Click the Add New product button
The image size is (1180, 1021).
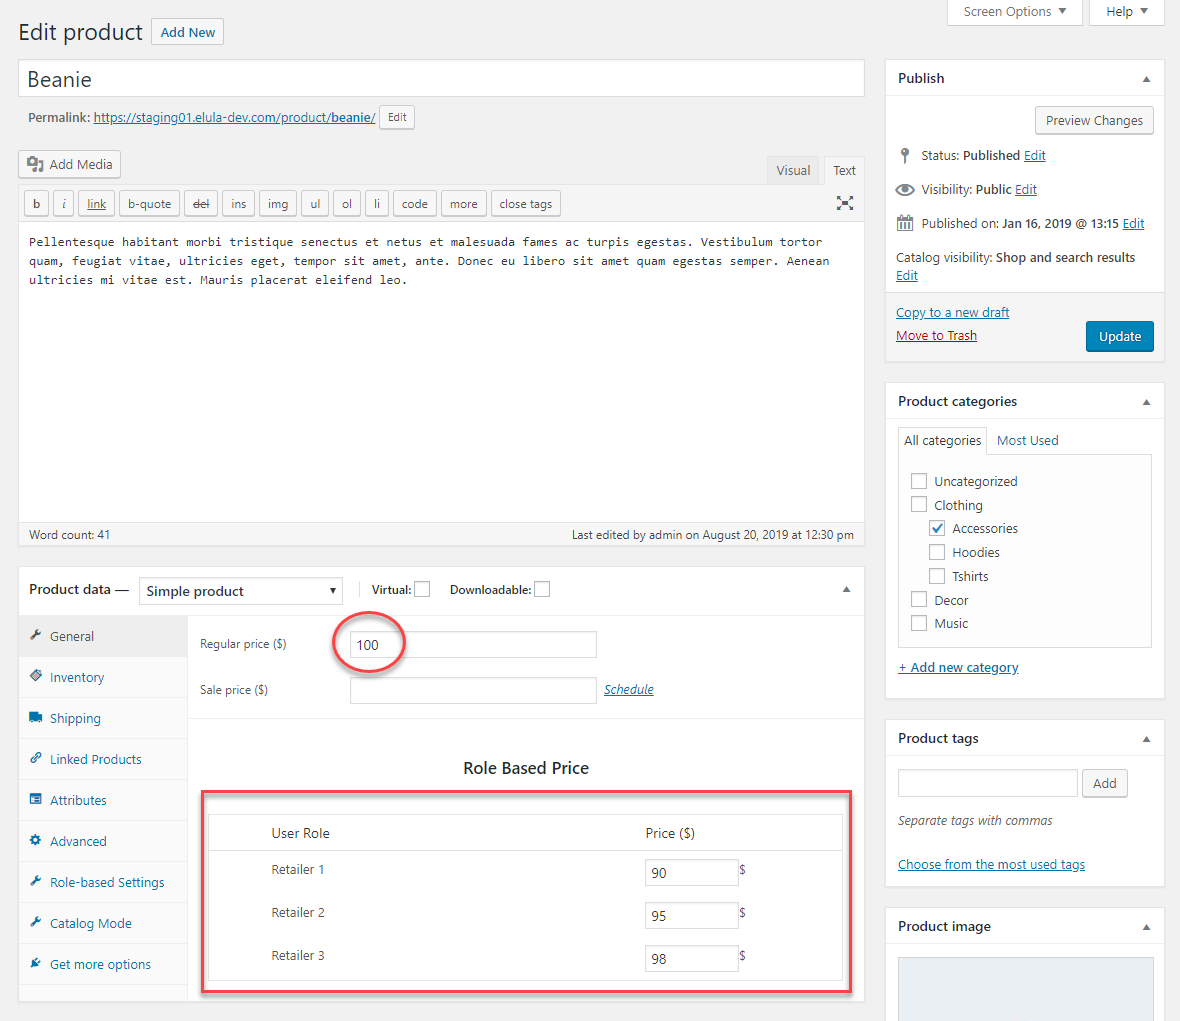[x=187, y=32]
